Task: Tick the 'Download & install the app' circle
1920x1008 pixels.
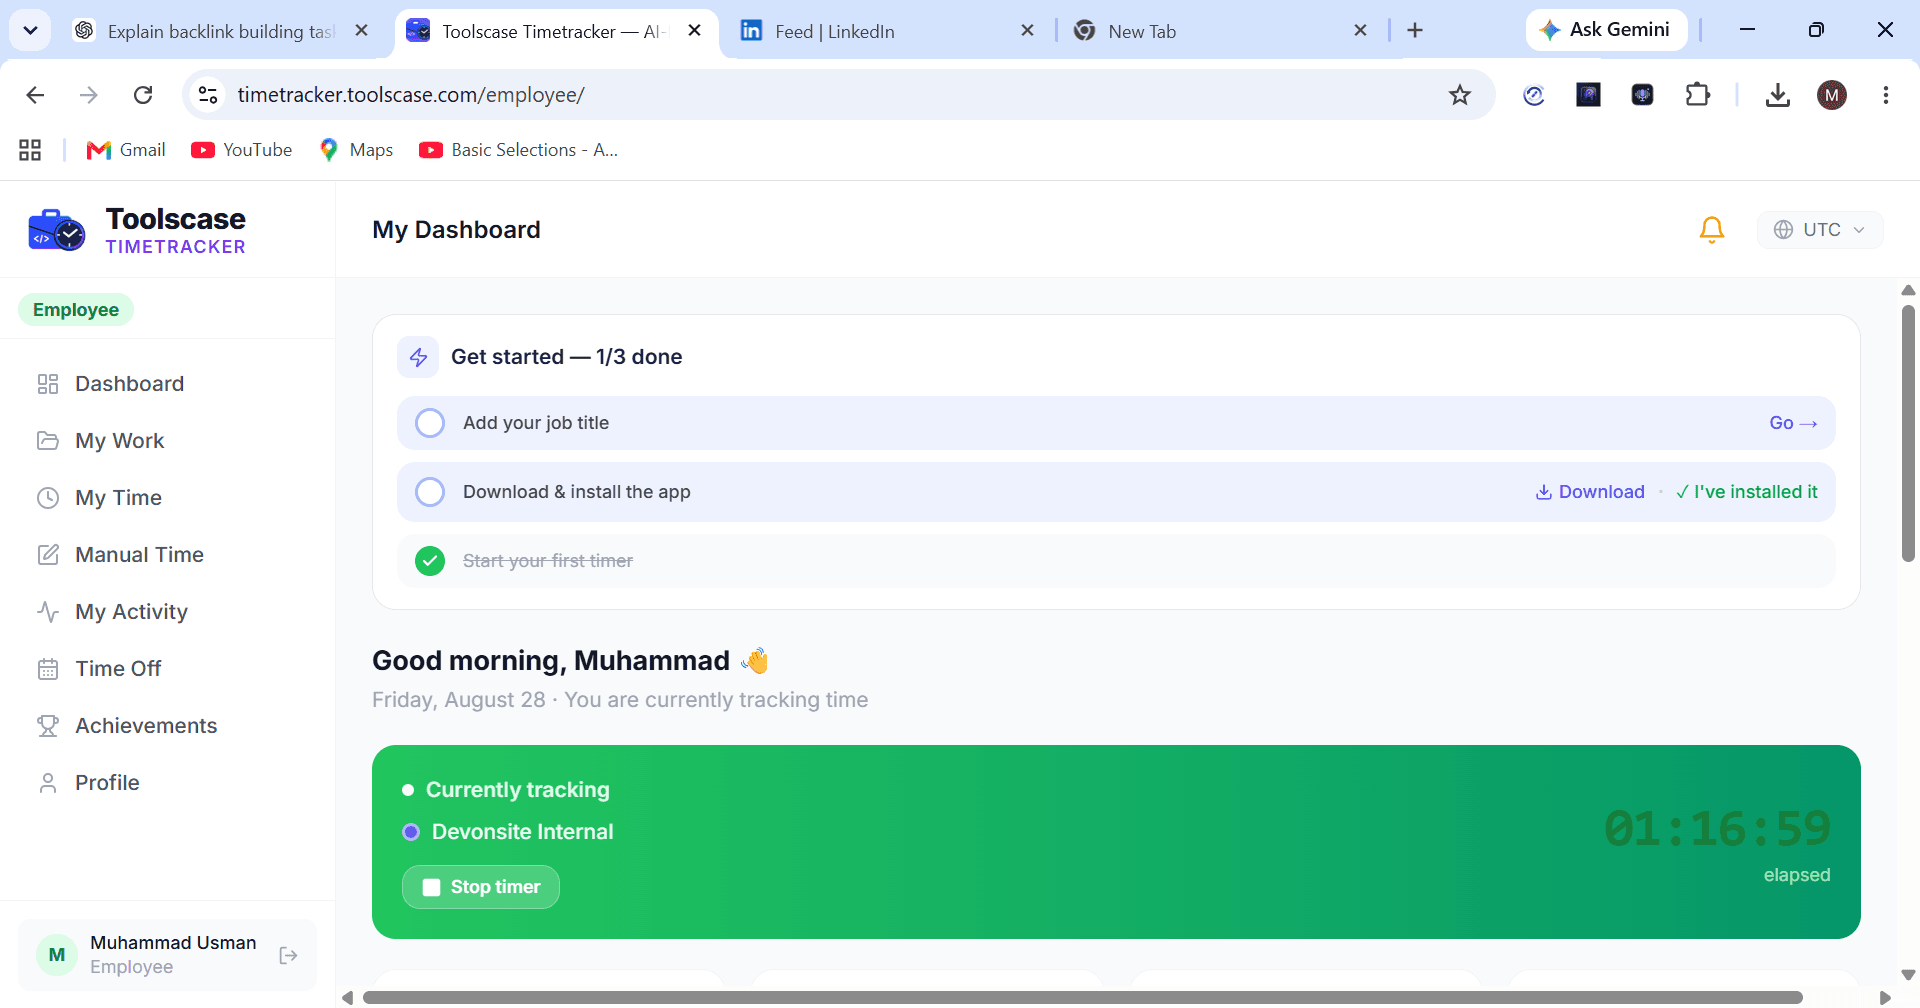Action: [430, 492]
